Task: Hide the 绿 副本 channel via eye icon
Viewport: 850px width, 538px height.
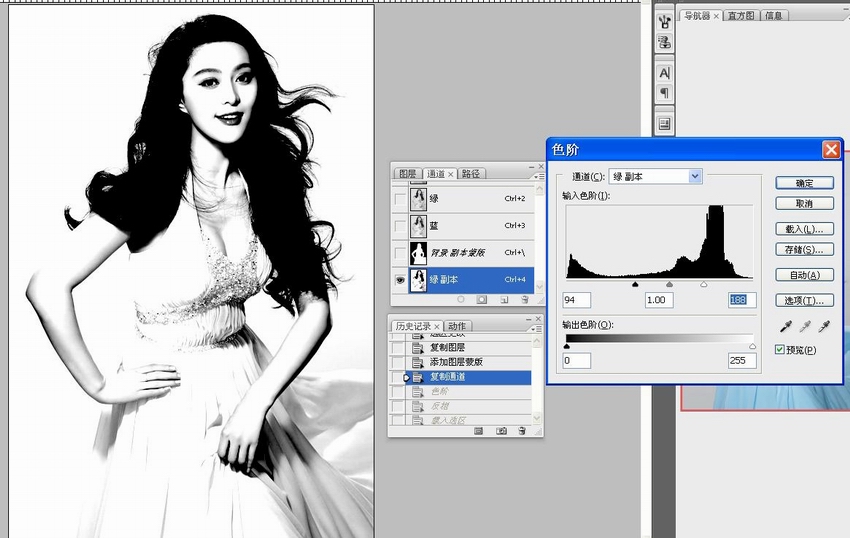Action: coord(400,280)
